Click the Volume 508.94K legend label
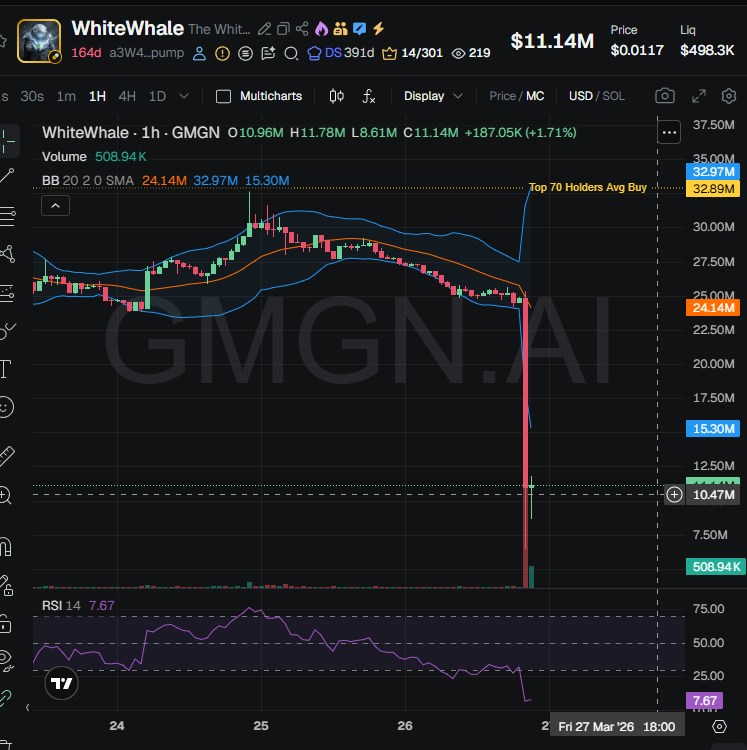747x750 pixels. [x=94, y=157]
